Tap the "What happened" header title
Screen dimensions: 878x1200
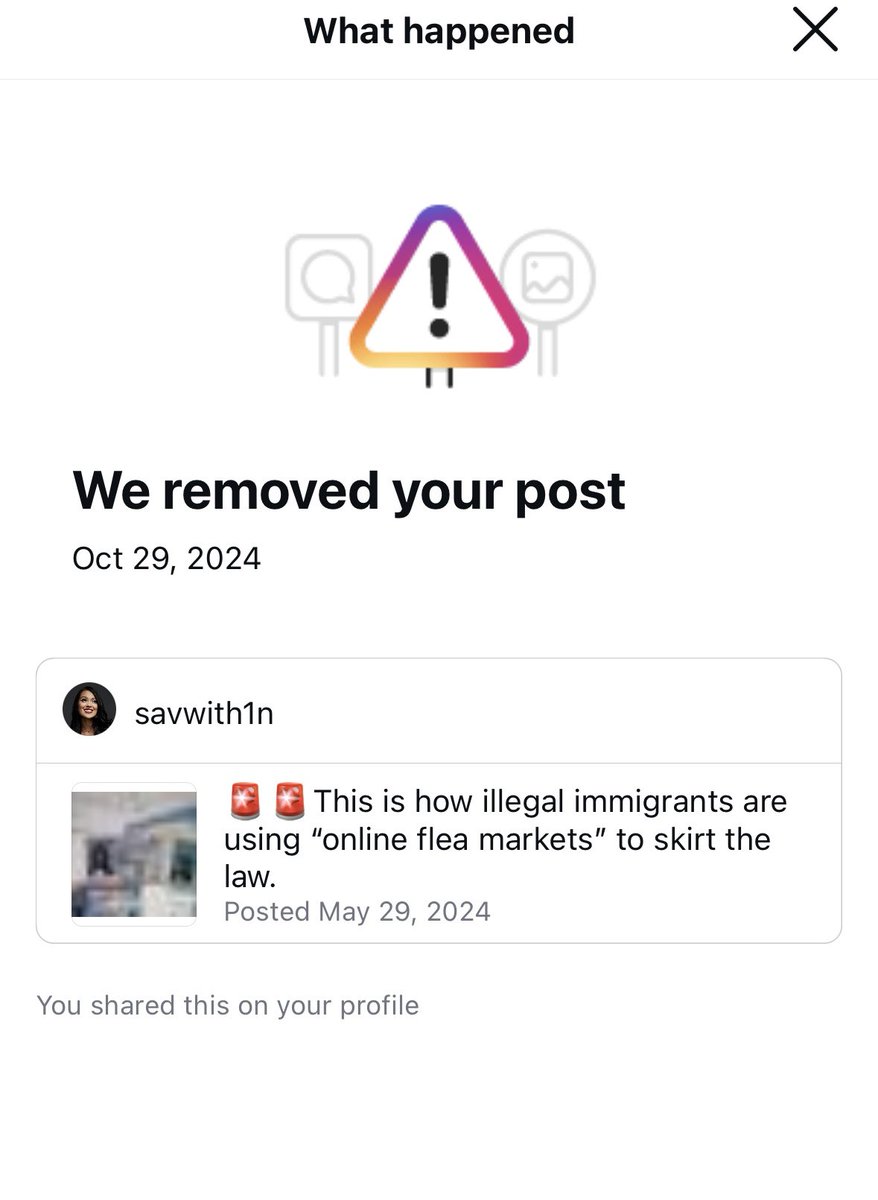click(x=439, y=31)
